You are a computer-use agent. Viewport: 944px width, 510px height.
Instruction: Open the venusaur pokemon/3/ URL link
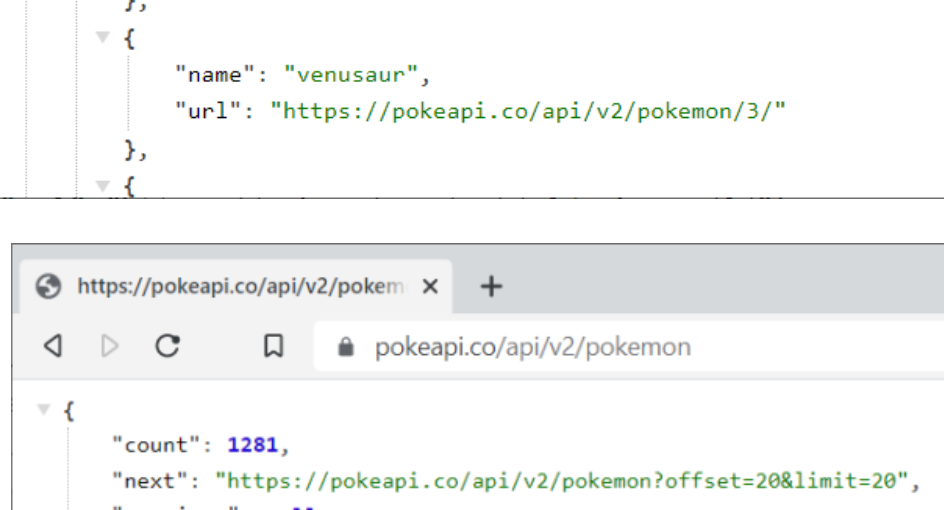[528, 111]
